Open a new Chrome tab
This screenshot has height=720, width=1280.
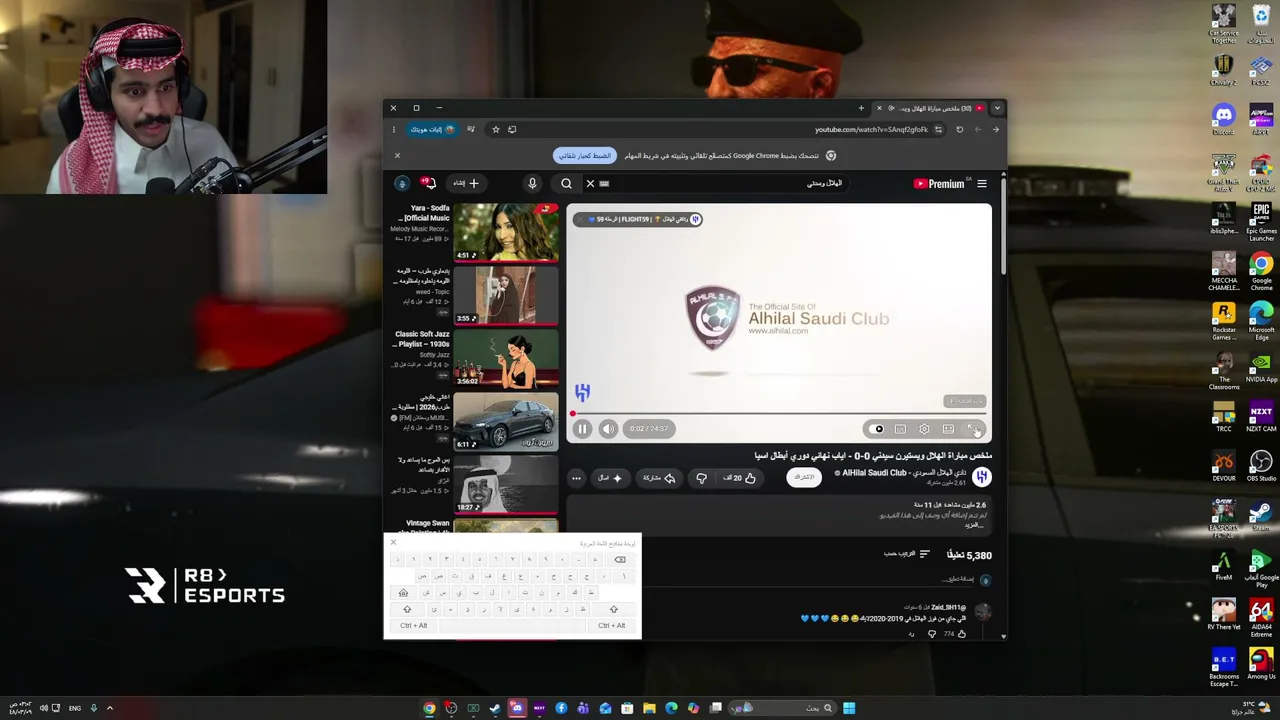861,108
